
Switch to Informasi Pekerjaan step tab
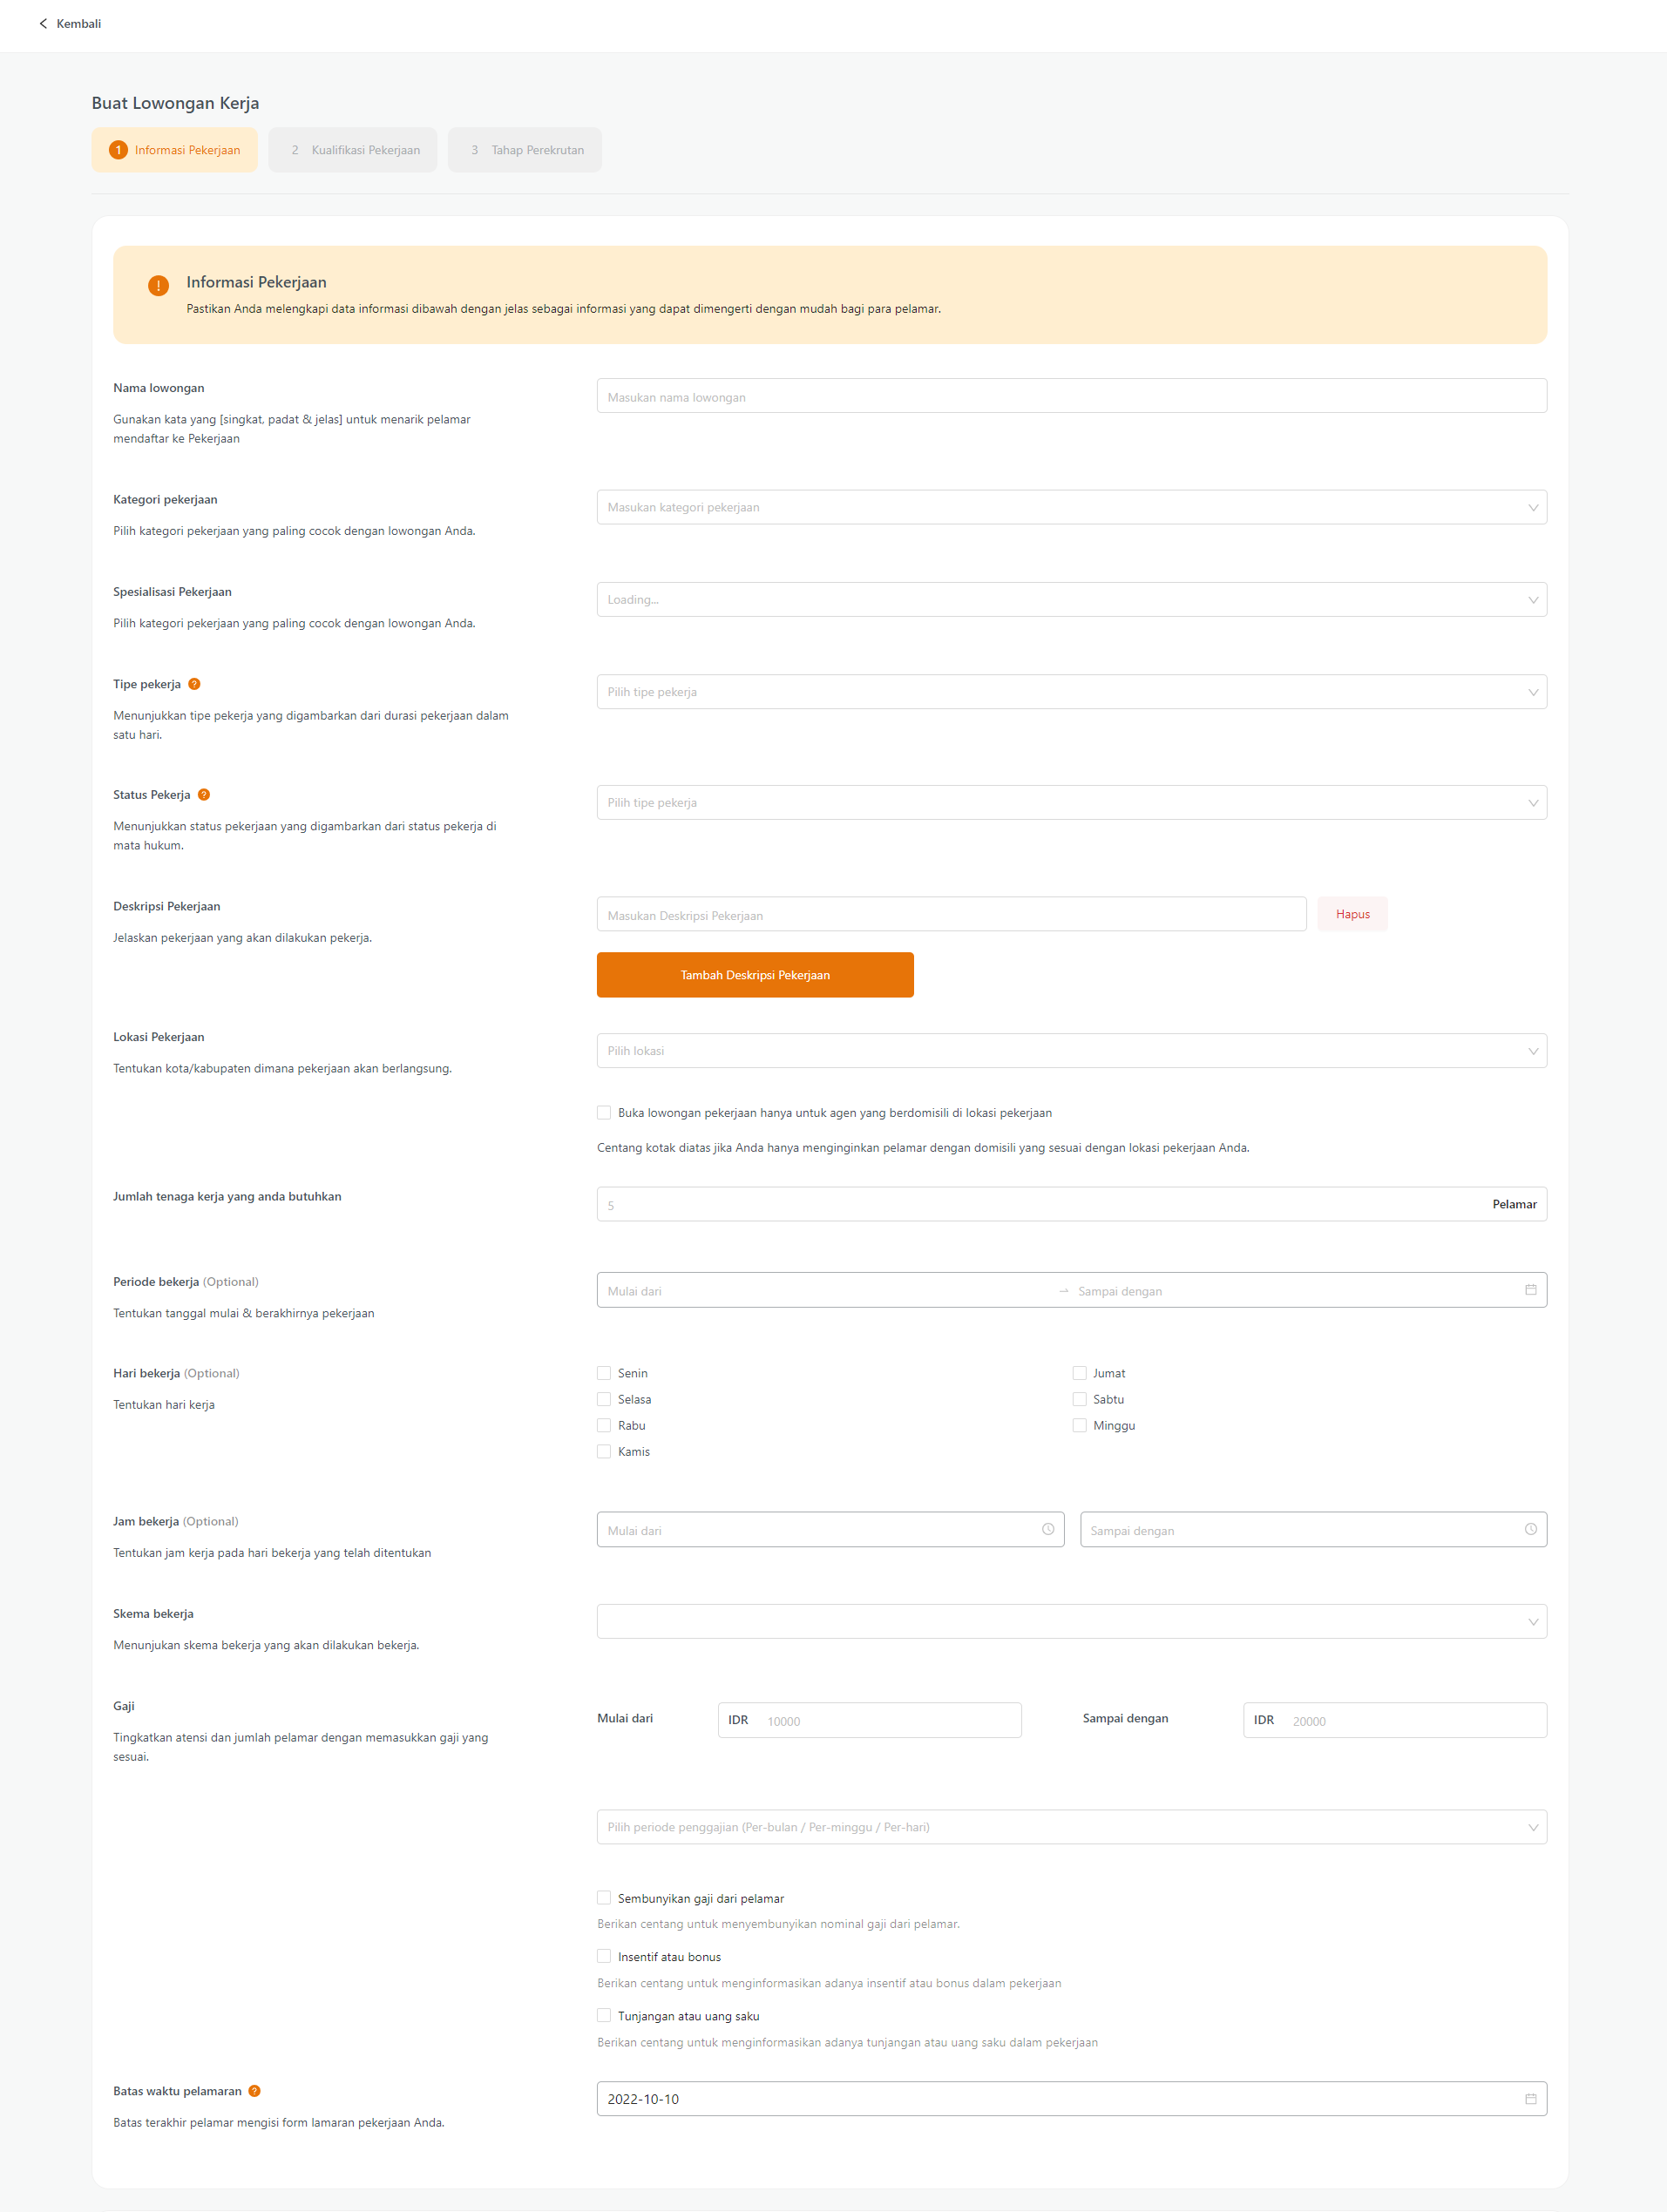174,150
